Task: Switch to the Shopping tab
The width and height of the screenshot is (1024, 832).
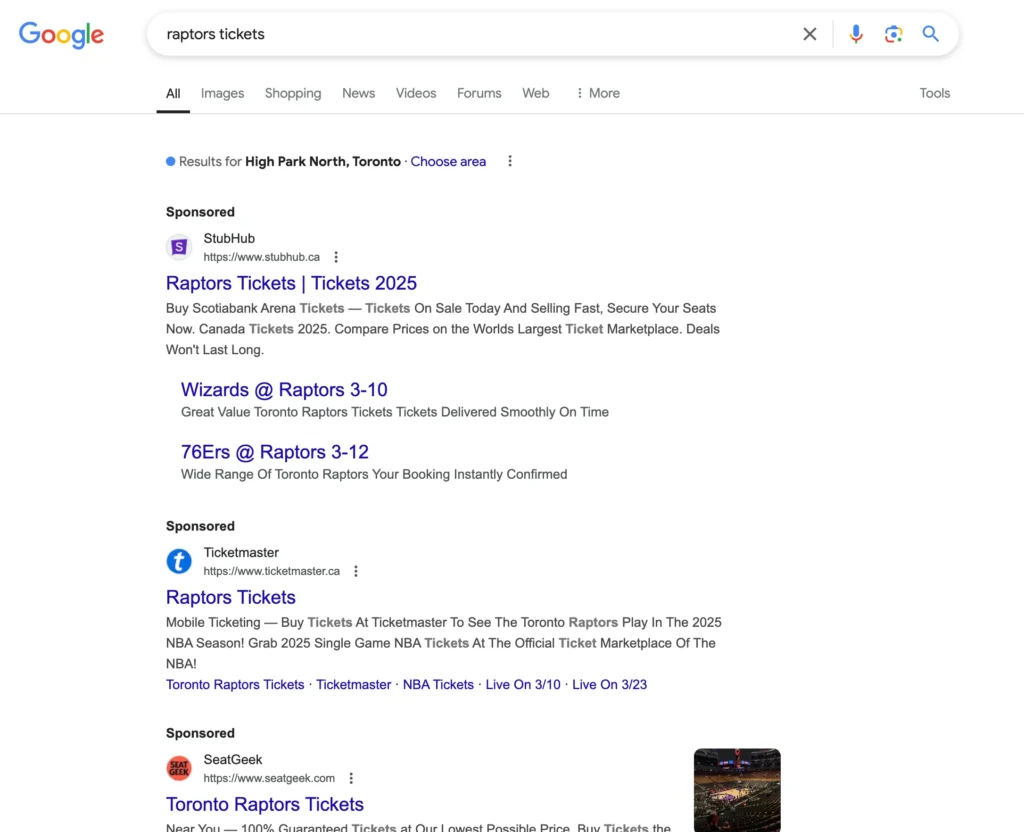Action: 293,93
